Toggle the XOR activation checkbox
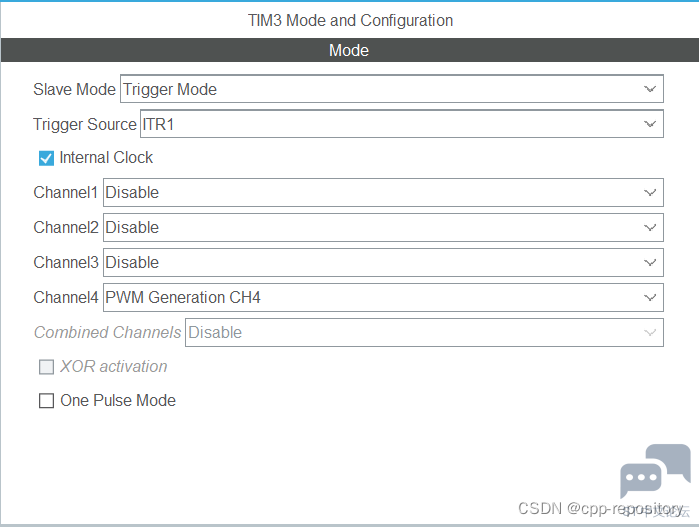 (x=46, y=366)
